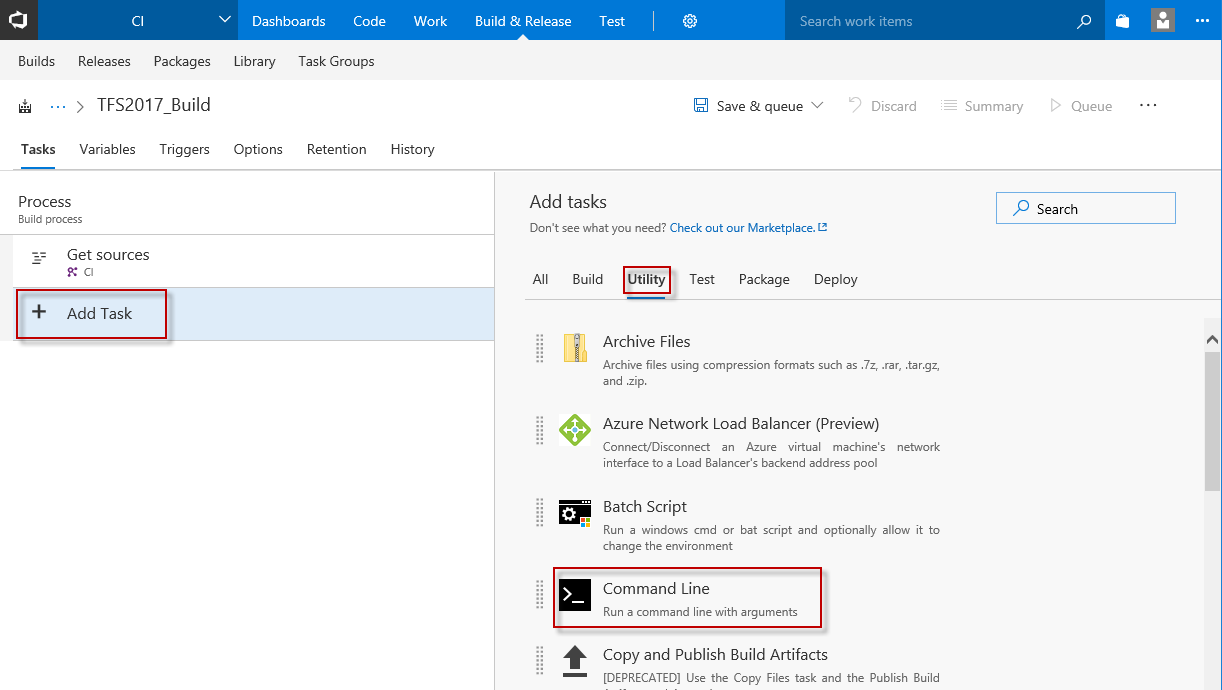Click the drag handle beside Command Line
The height and width of the screenshot is (690, 1222).
coord(540,595)
